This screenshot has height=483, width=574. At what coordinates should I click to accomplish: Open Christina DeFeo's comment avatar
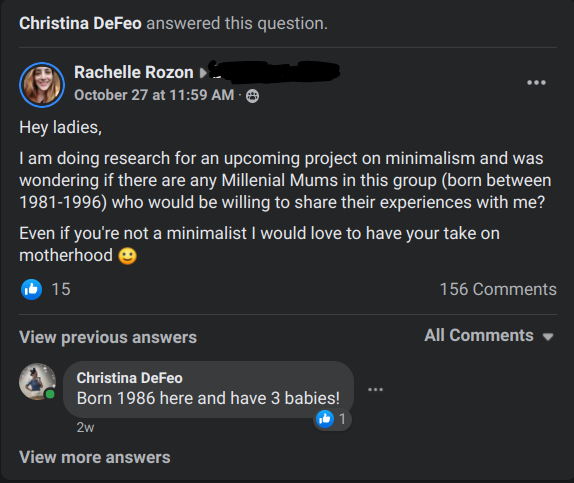(37, 381)
